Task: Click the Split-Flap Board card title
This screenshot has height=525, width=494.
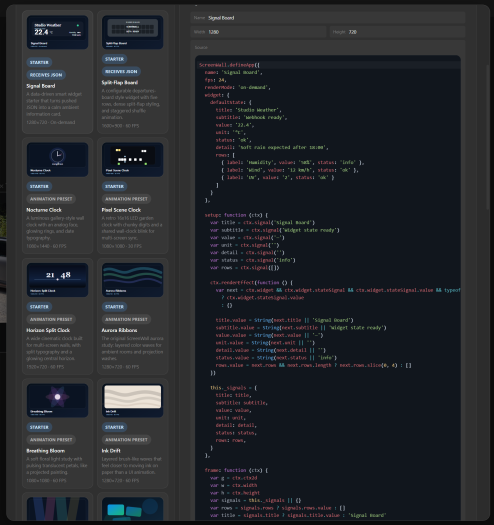Action: [x=120, y=83]
